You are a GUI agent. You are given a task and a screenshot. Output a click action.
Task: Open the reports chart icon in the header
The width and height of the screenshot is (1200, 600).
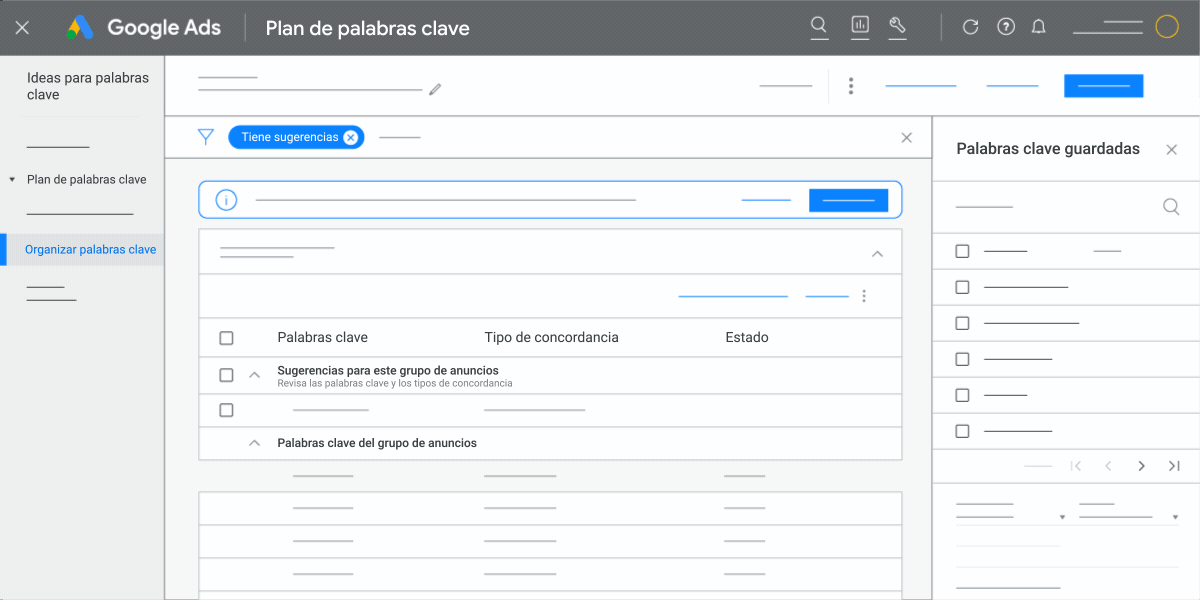tap(858, 27)
